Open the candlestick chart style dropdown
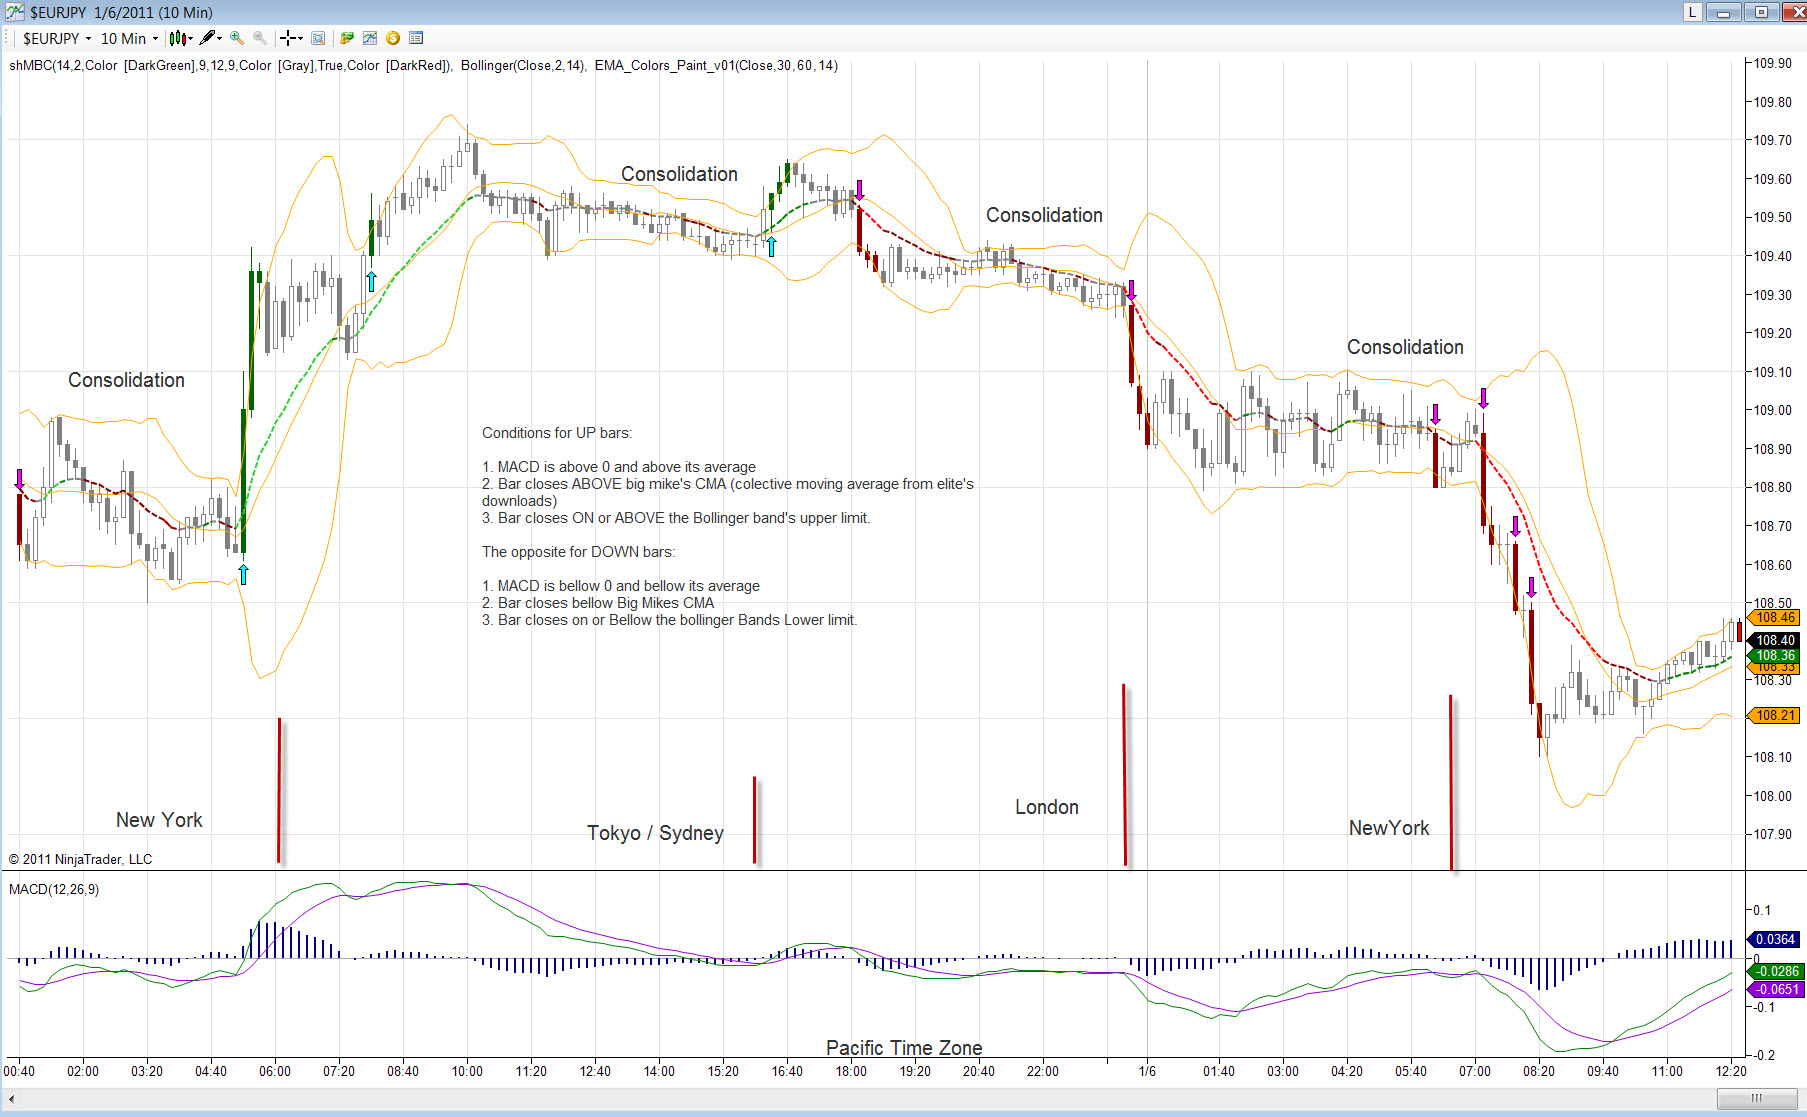This screenshot has height=1117, width=1807. pyautogui.click(x=181, y=38)
